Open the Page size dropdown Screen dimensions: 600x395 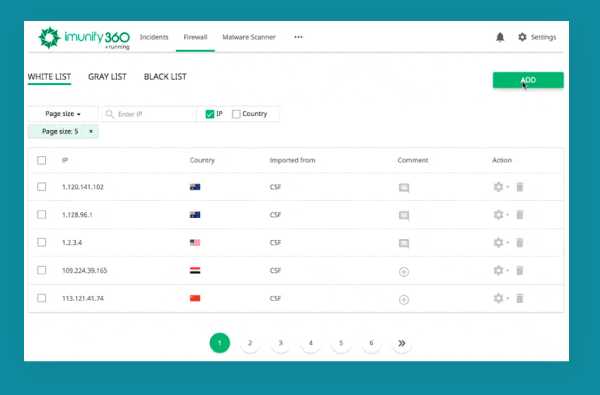point(63,114)
